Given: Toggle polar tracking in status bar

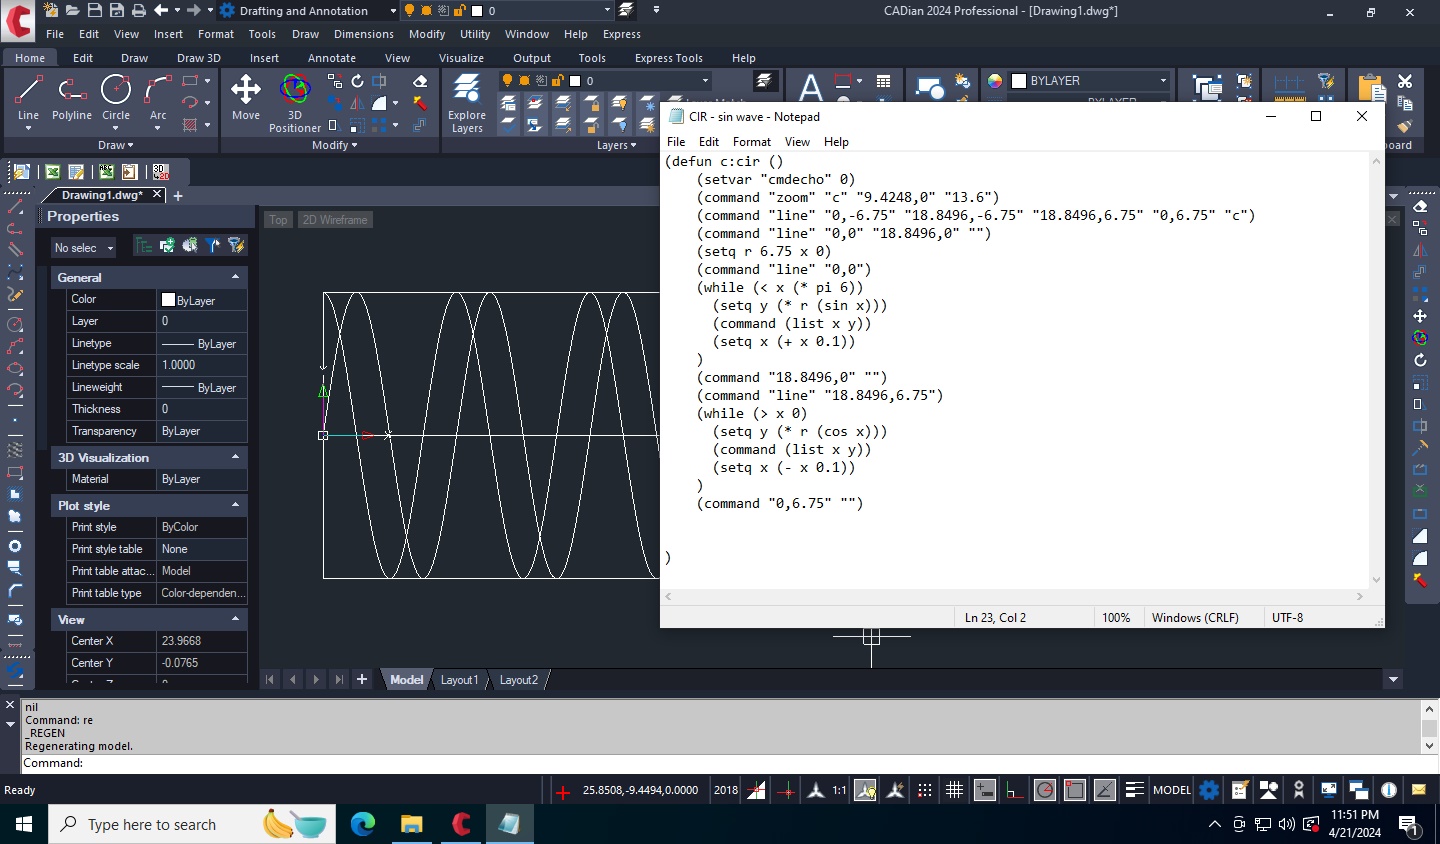Looking at the screenshot, I should coord(1044,790).
